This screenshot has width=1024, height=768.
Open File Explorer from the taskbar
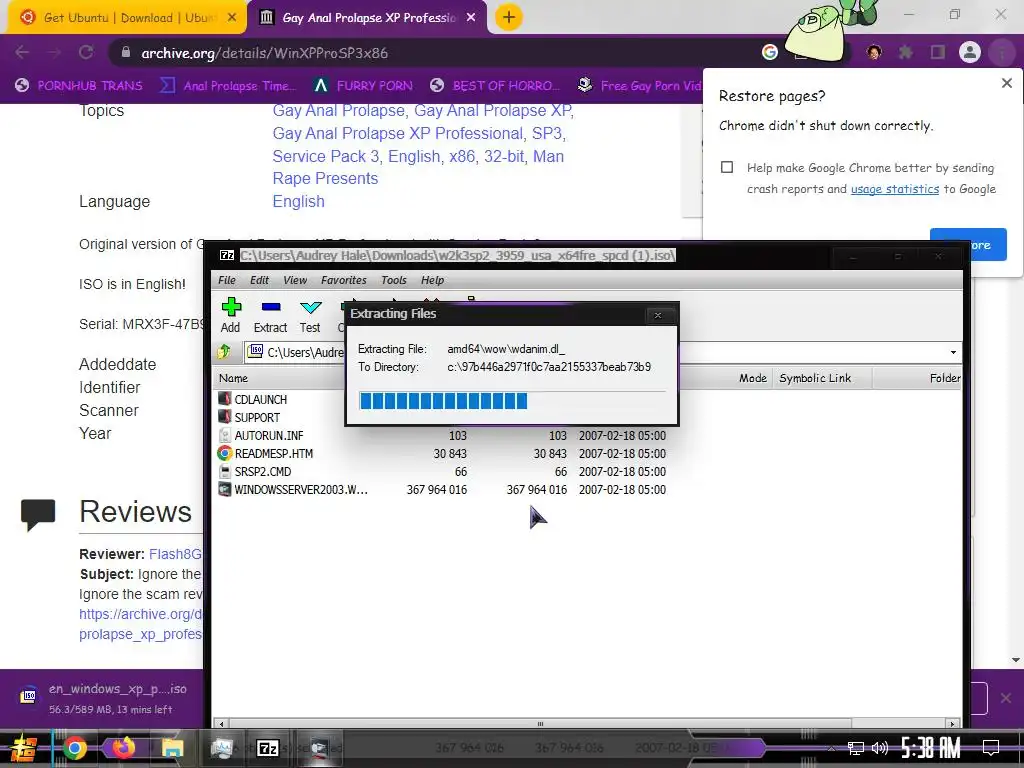pyautogui.click(x=173, y=748)
